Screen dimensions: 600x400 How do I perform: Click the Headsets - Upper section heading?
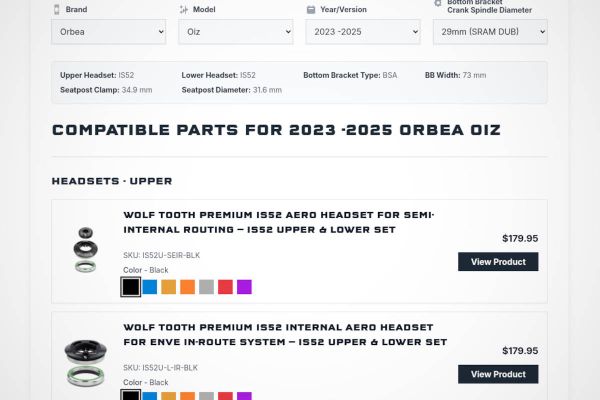click(112, 181)
